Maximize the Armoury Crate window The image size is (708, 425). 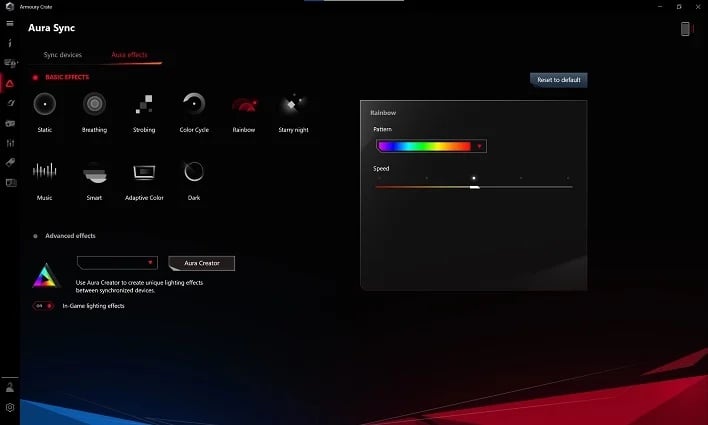679,7
